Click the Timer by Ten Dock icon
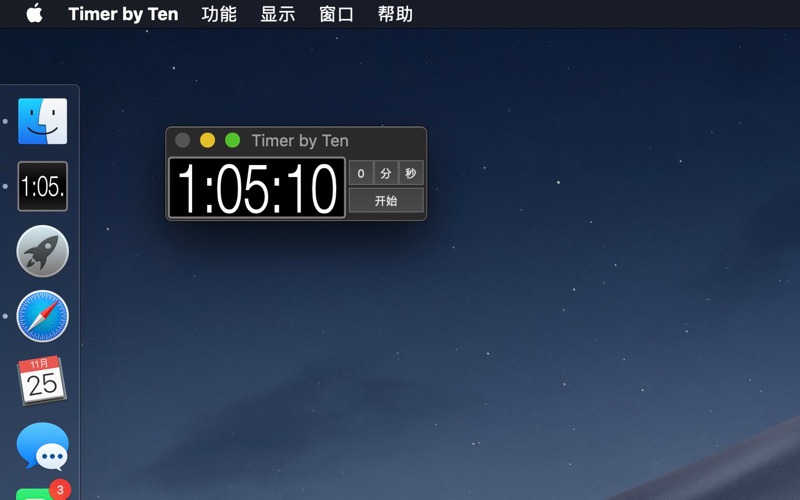The image size is (800, 500). pyautogui.click(x=42, y=186)
